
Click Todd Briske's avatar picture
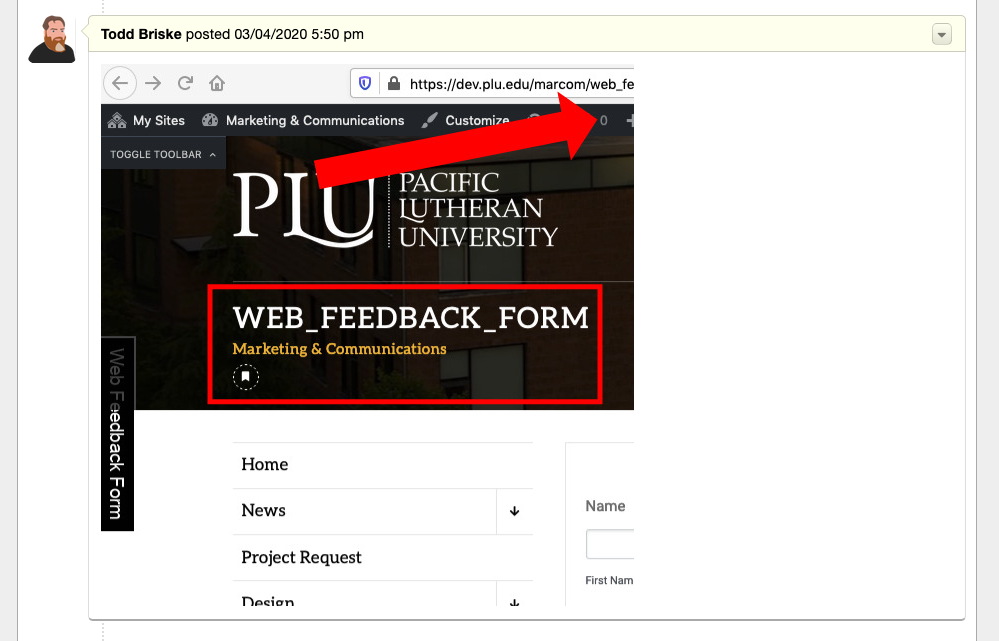pyautogui.click(x=52, y=40)
